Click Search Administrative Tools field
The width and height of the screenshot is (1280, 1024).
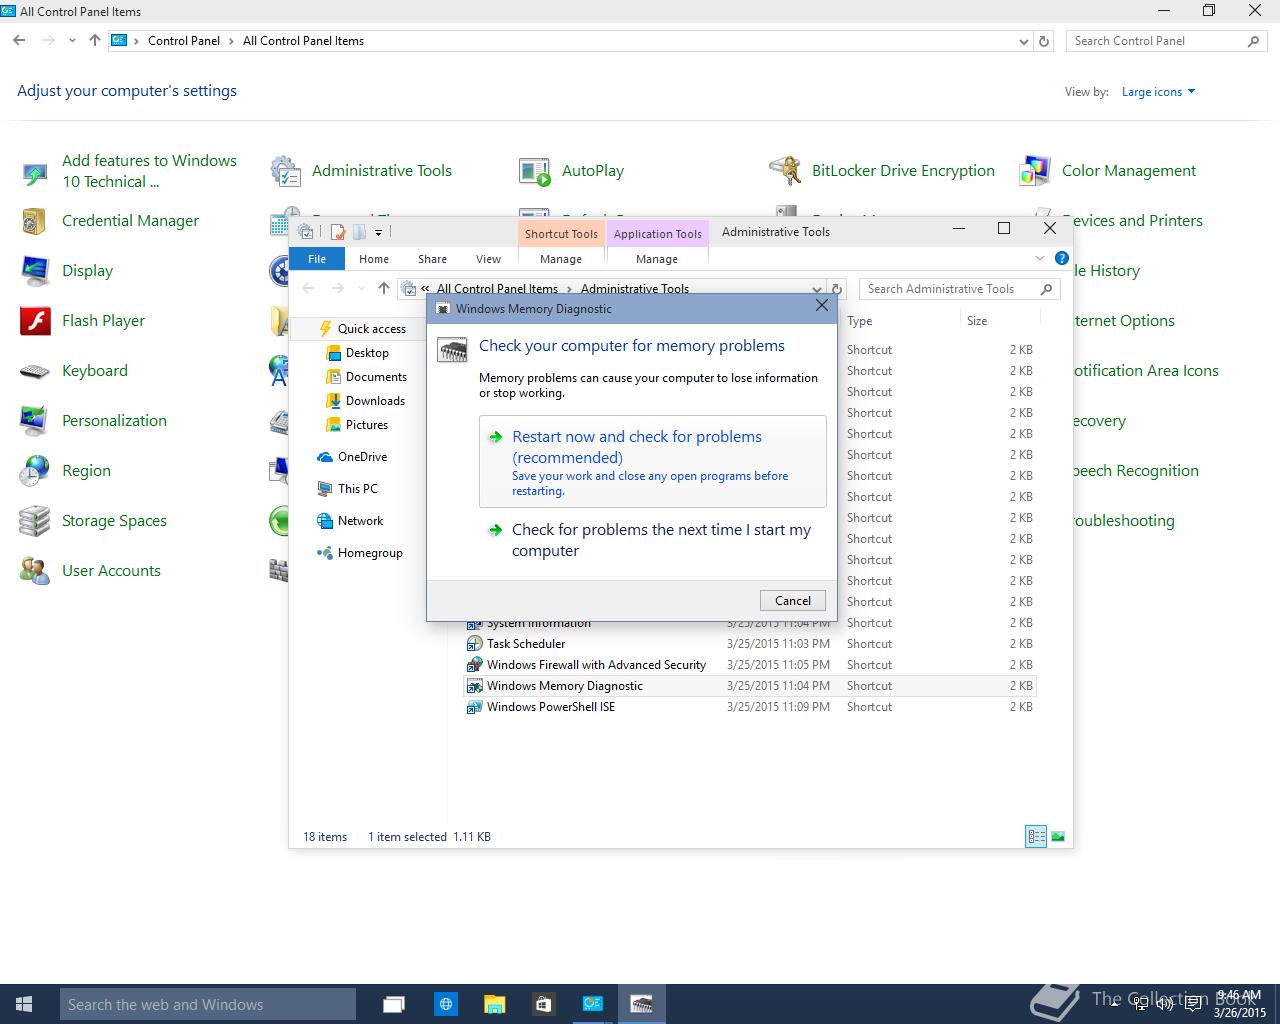958,289
